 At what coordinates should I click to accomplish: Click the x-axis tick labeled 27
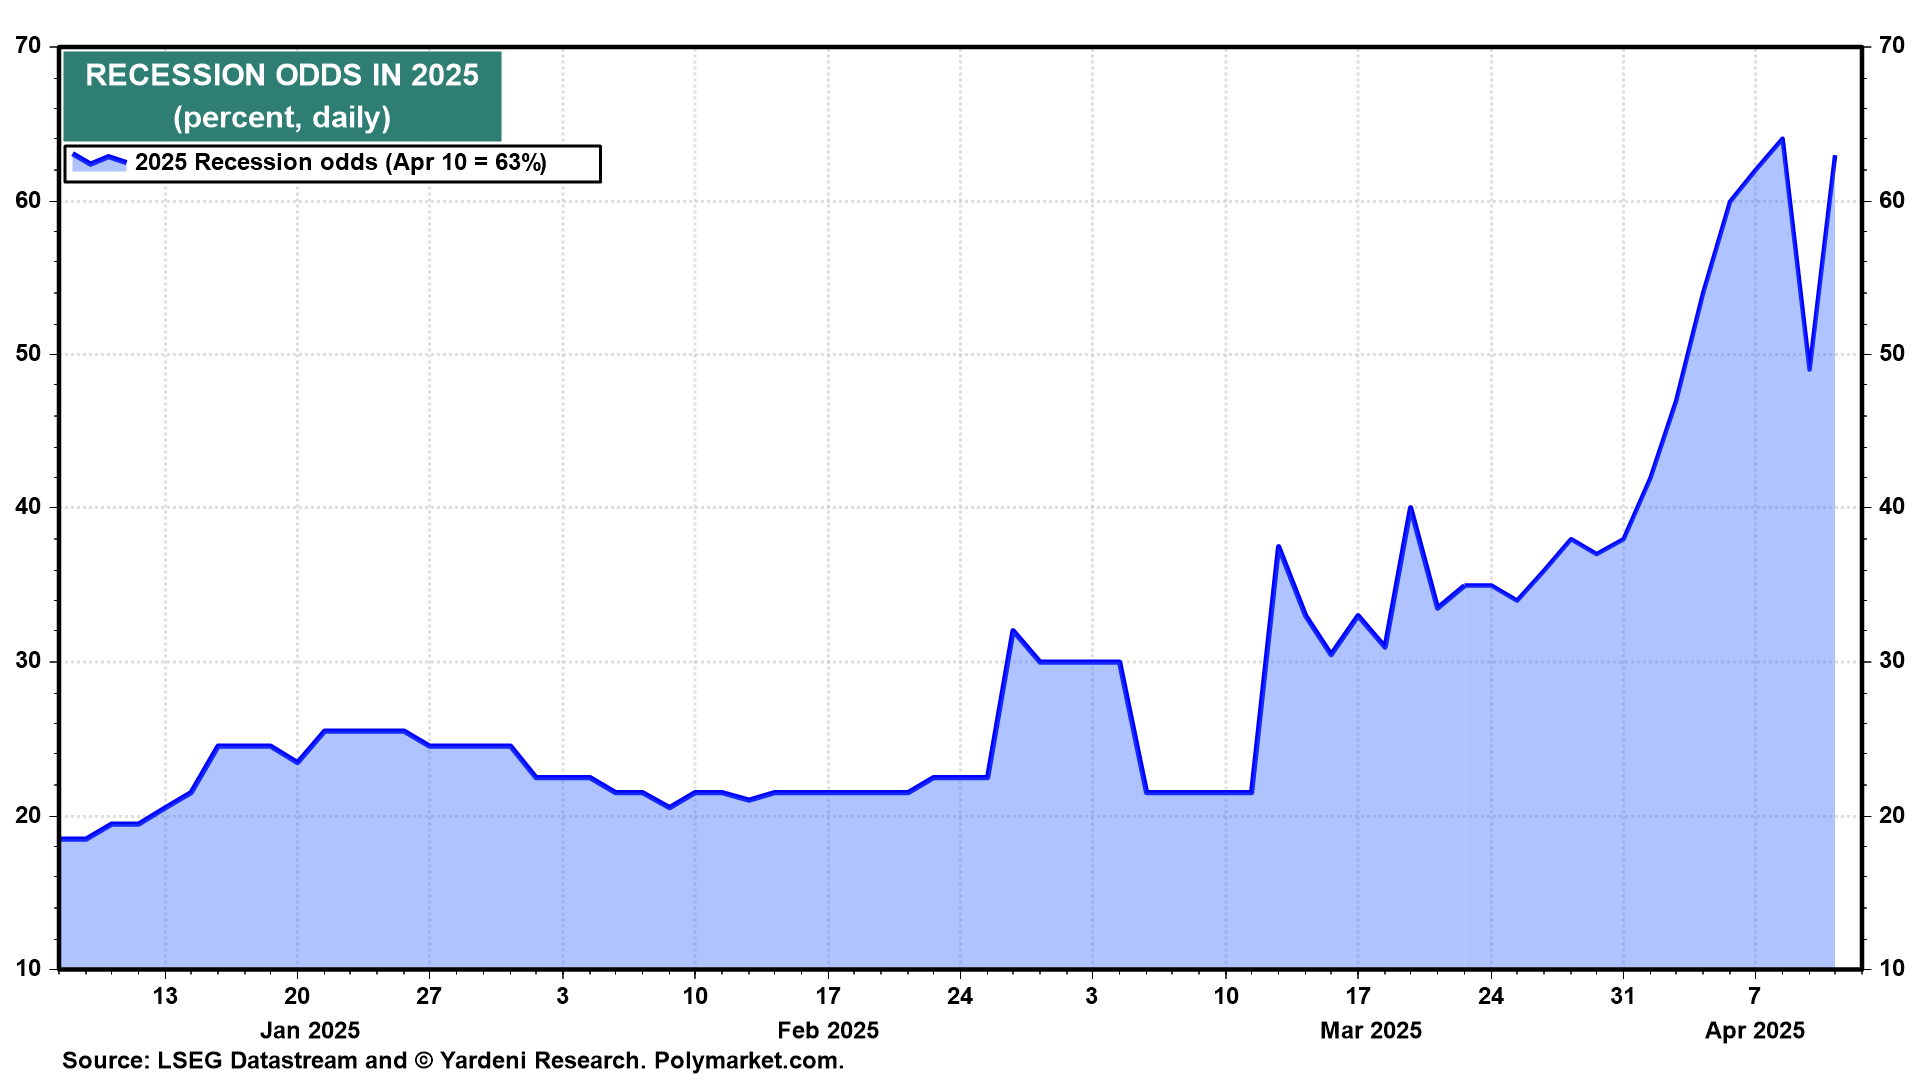coord(429,996)
